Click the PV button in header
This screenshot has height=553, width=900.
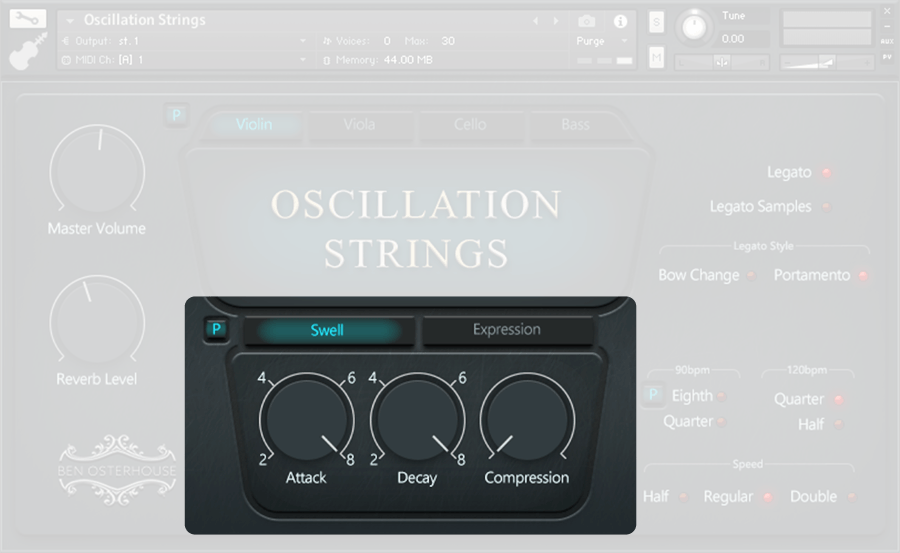click(887, 57)
